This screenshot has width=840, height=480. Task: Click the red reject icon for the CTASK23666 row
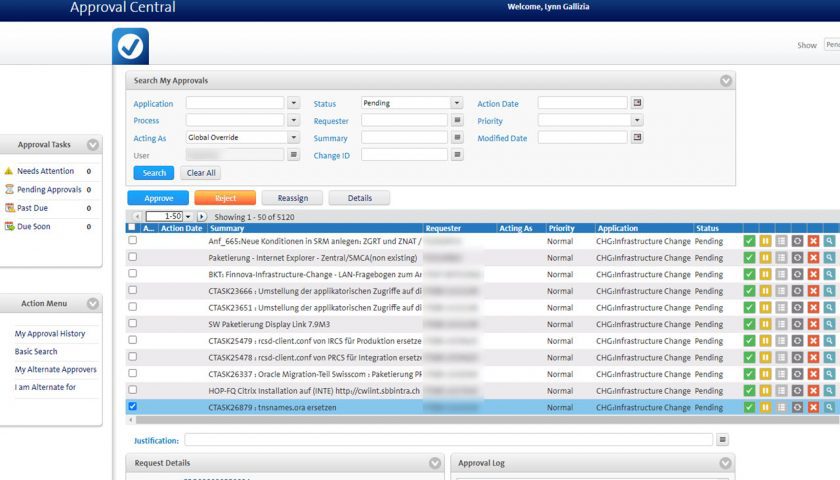tap(813, 290)
